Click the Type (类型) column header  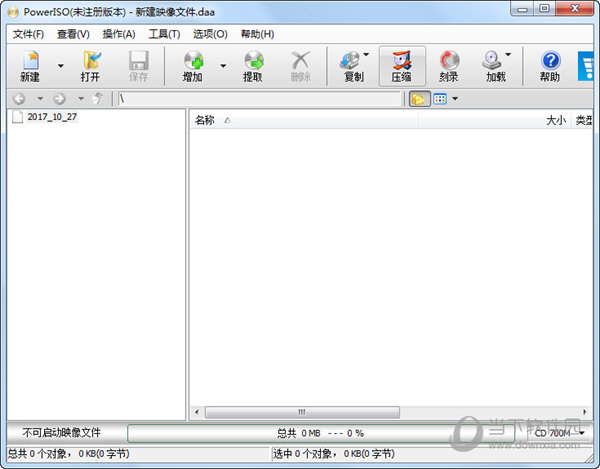(583, 121)
